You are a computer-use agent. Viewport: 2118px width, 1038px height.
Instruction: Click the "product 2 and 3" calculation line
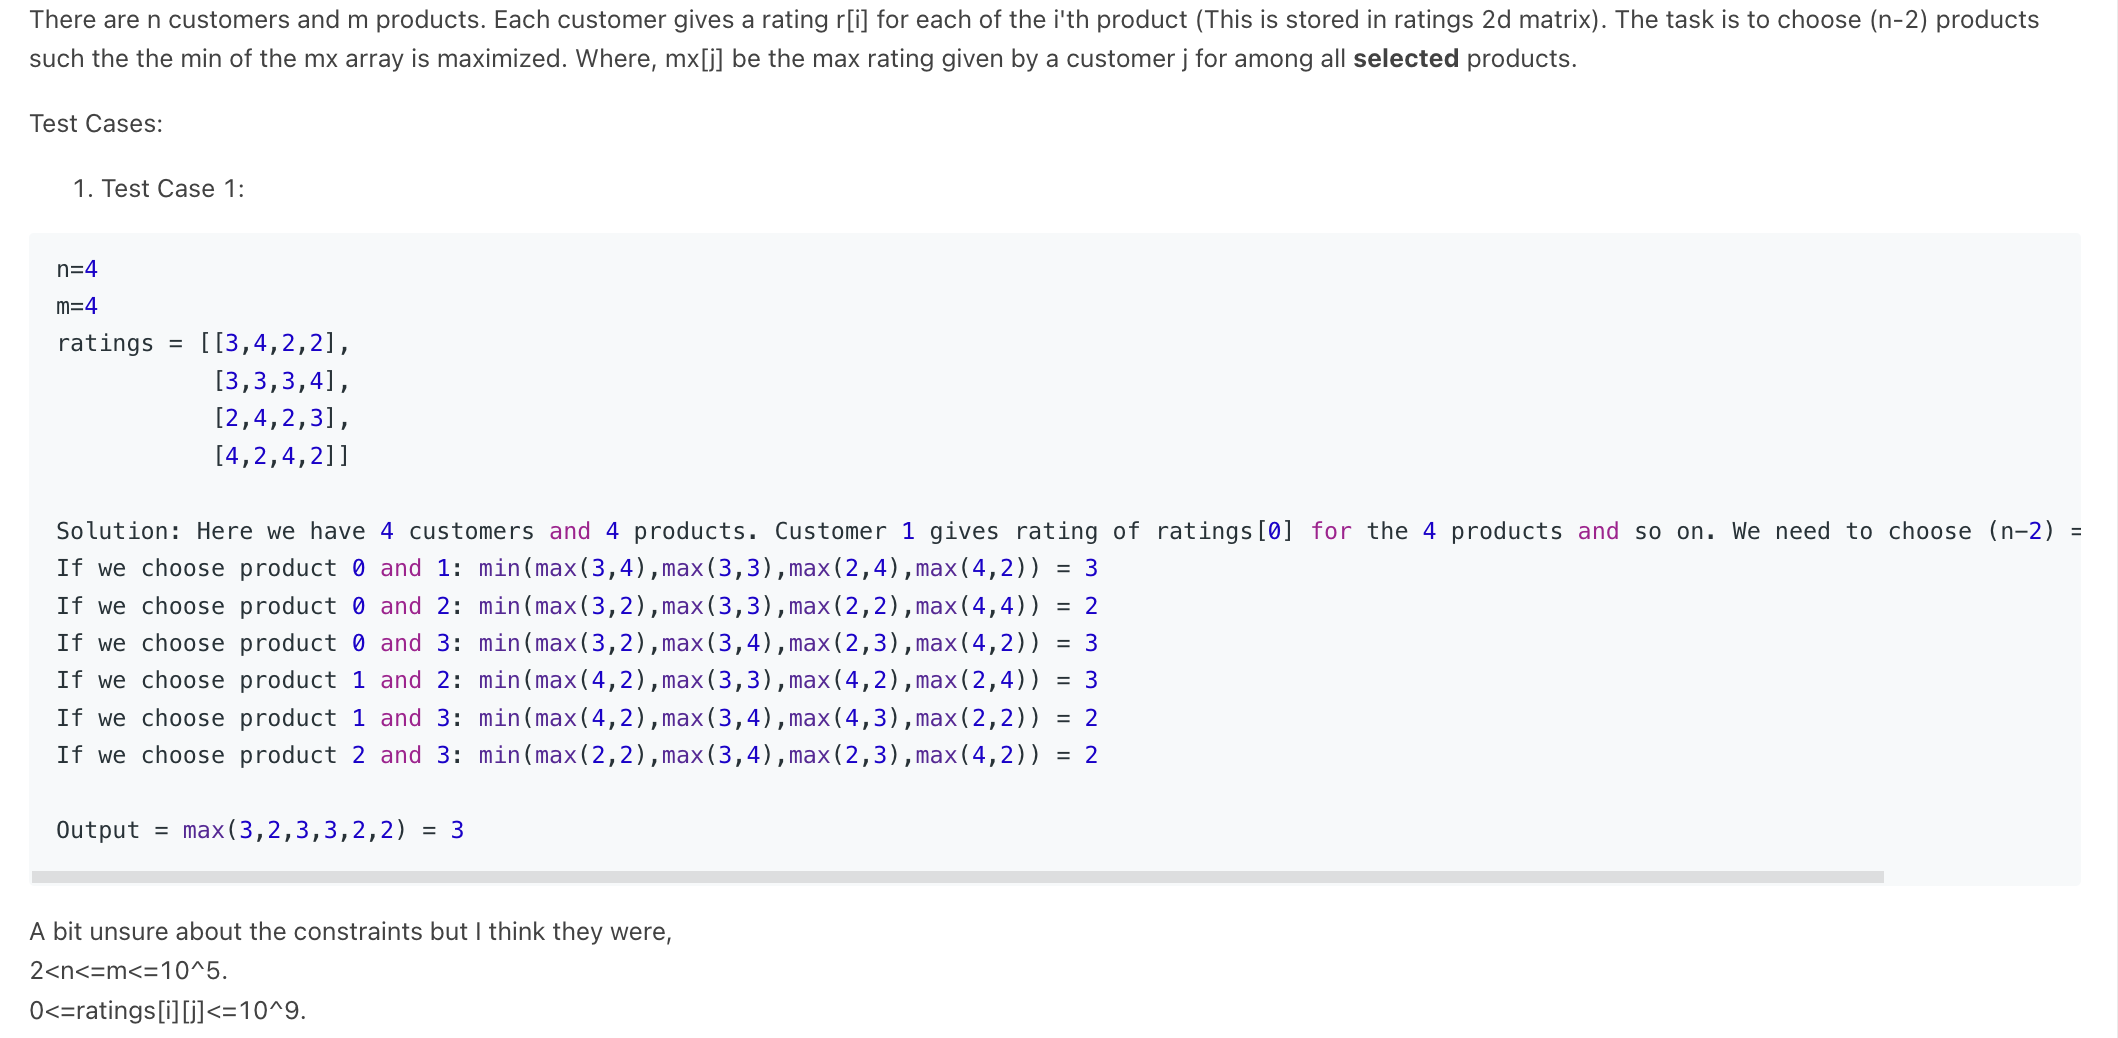click(x=577, y=756)
